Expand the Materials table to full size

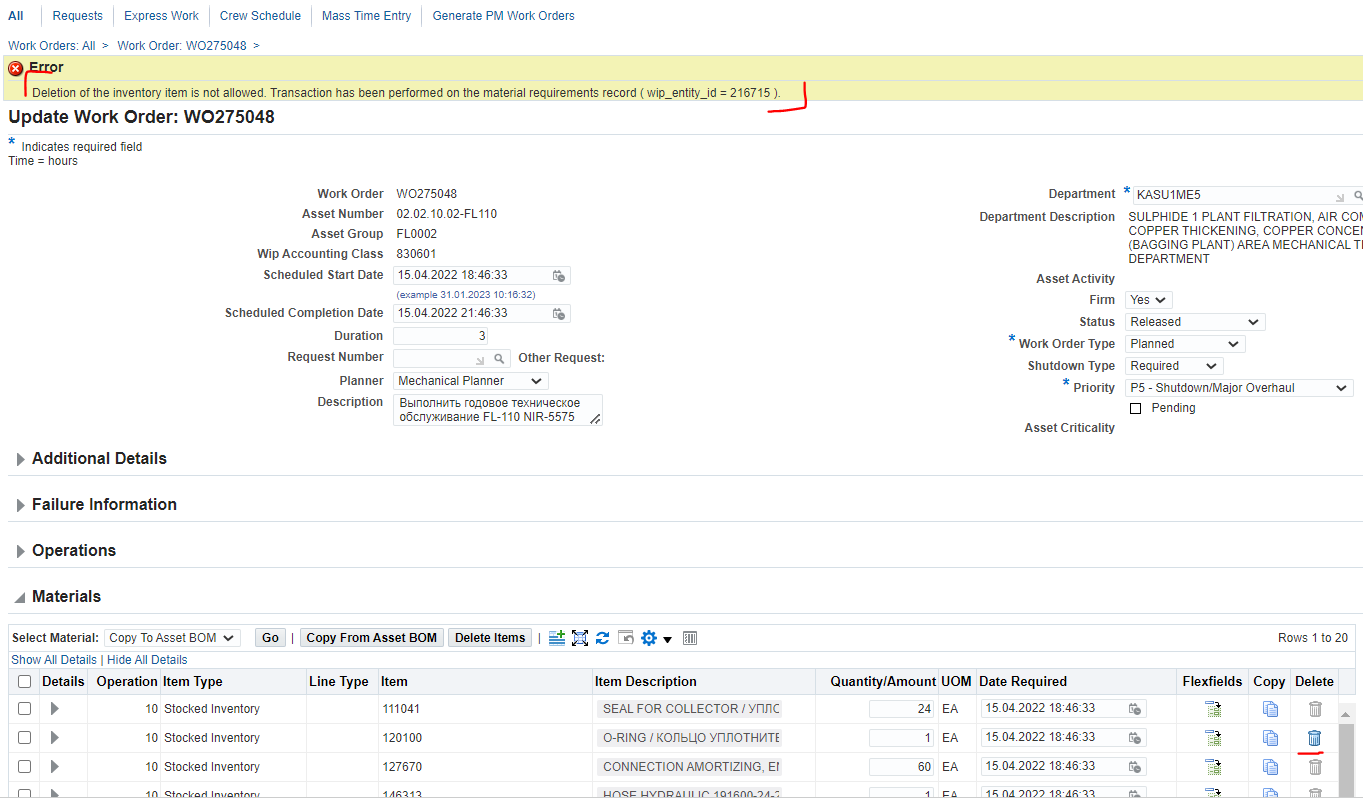click(x=580, y=637)
